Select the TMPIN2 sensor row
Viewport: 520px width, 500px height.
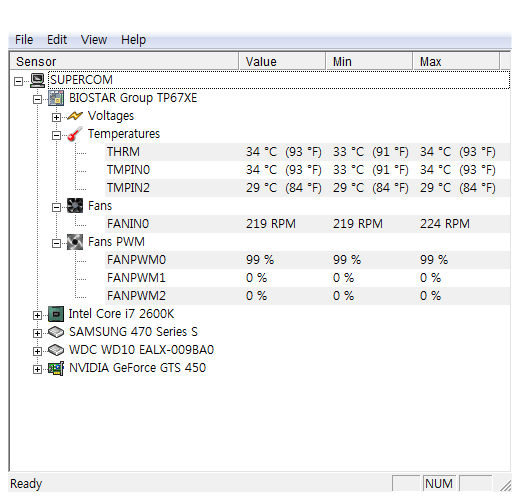pyautogui.click(x=307, y=188)
